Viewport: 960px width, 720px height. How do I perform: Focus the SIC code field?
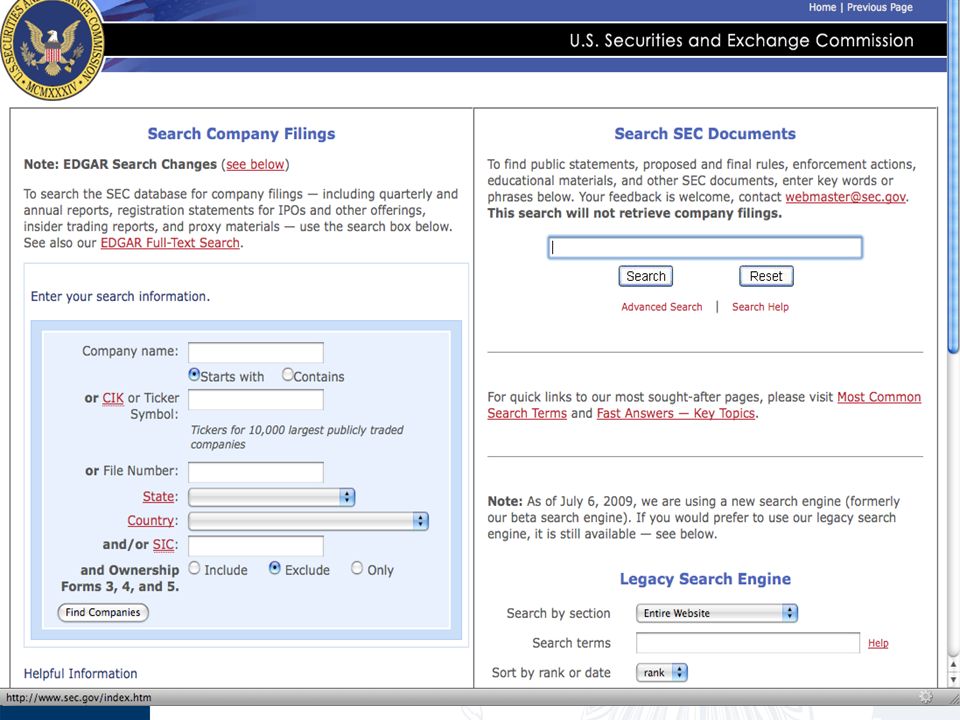point(256,546)
